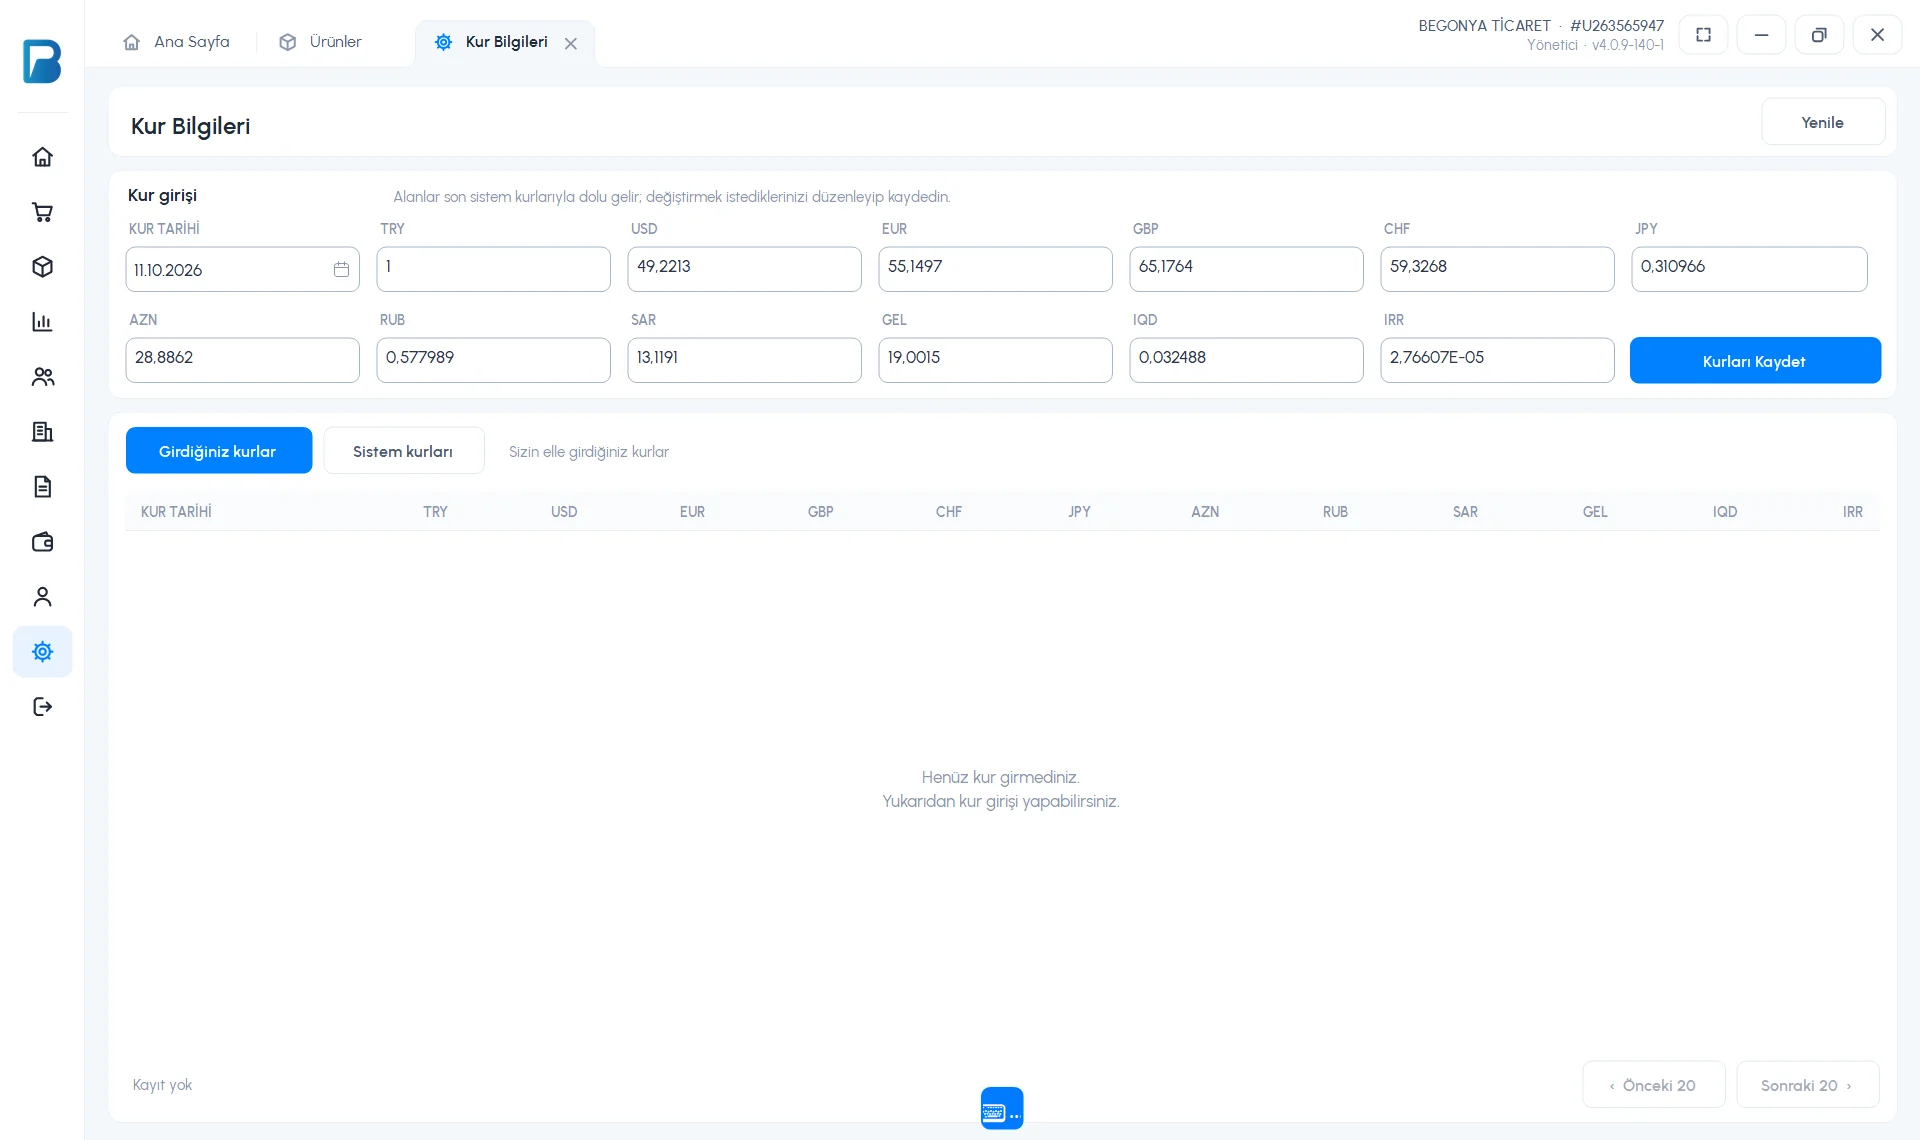Viewport: 1920px width, 1140px height.
Task: Save rates with Kurları Kaydet
Action: [x=1755, y=361]
